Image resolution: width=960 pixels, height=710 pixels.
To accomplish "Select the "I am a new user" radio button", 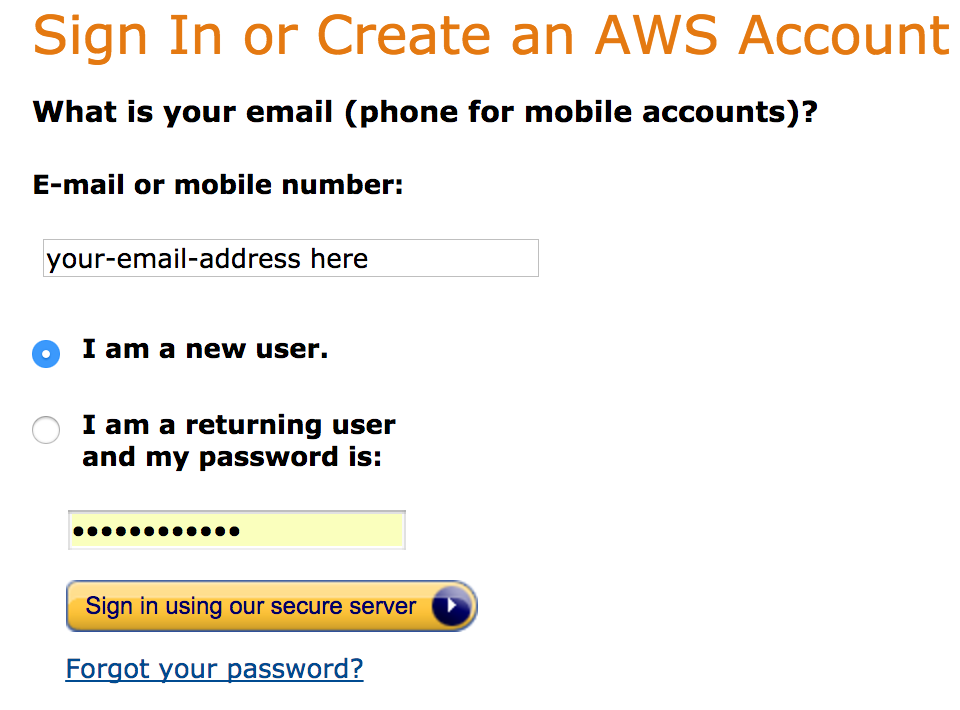I will tap(46, 353).
